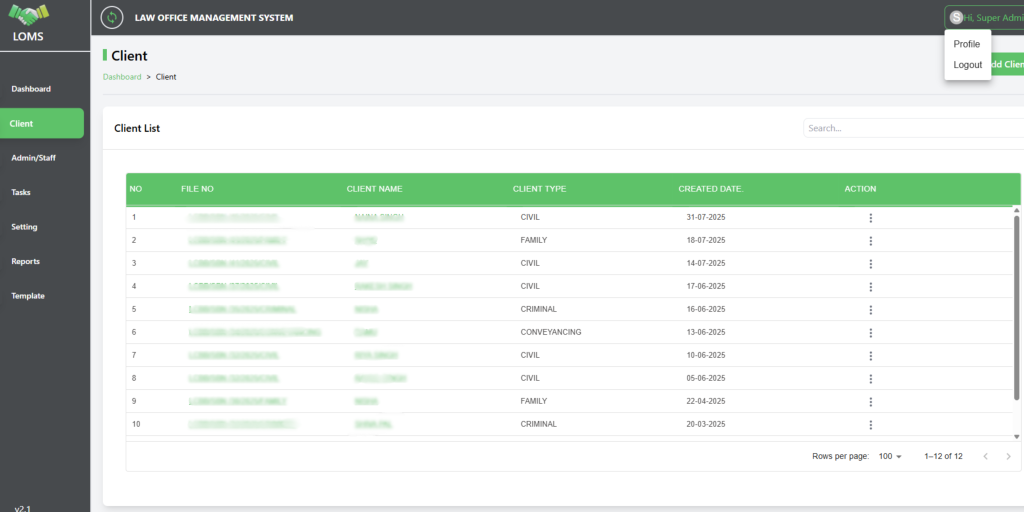Click the Dashboard breadcrumb link

coord(122,77)
